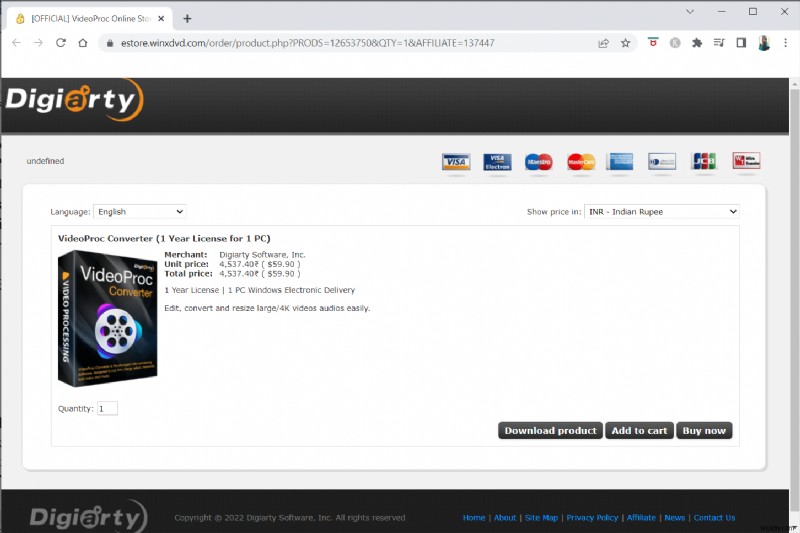Screen dimensions: 800x533
Task: Open the Affiliate footer link
Action: pos(641,518)
